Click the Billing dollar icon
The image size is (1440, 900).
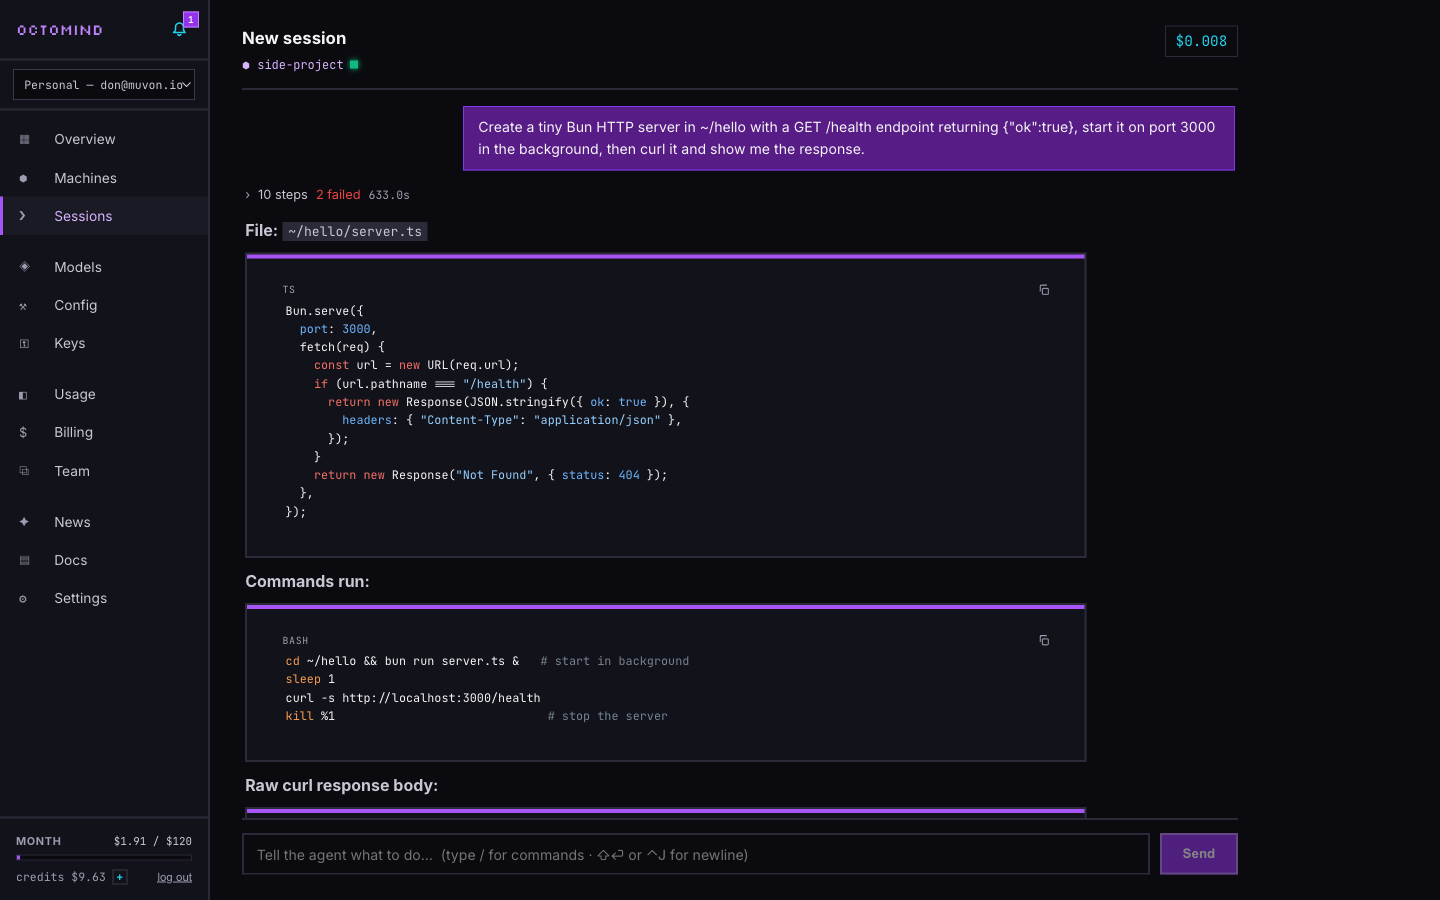point(24,432)
